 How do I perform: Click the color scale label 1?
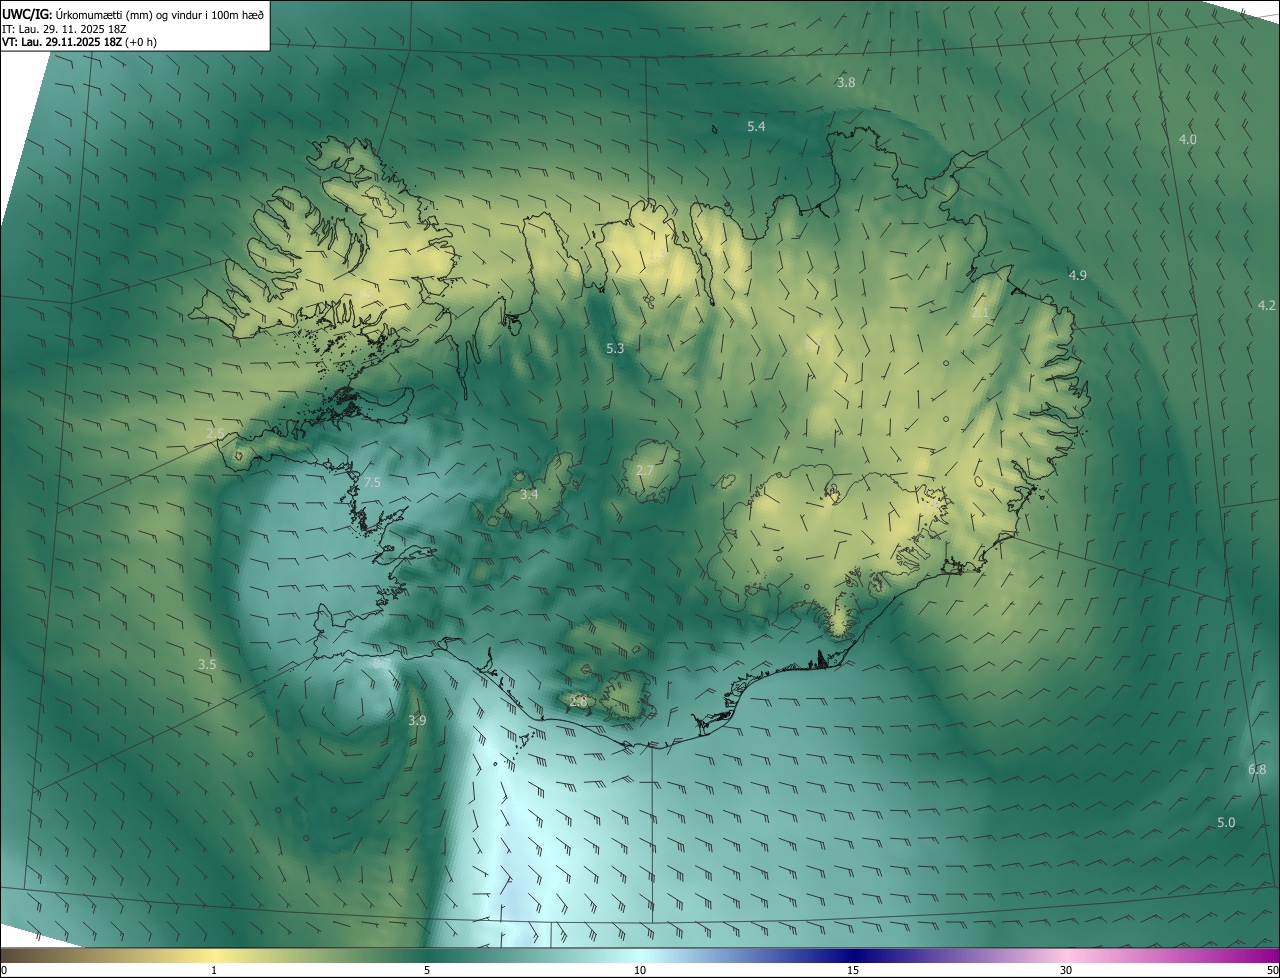pyautogui.click(x=214, y=970)
